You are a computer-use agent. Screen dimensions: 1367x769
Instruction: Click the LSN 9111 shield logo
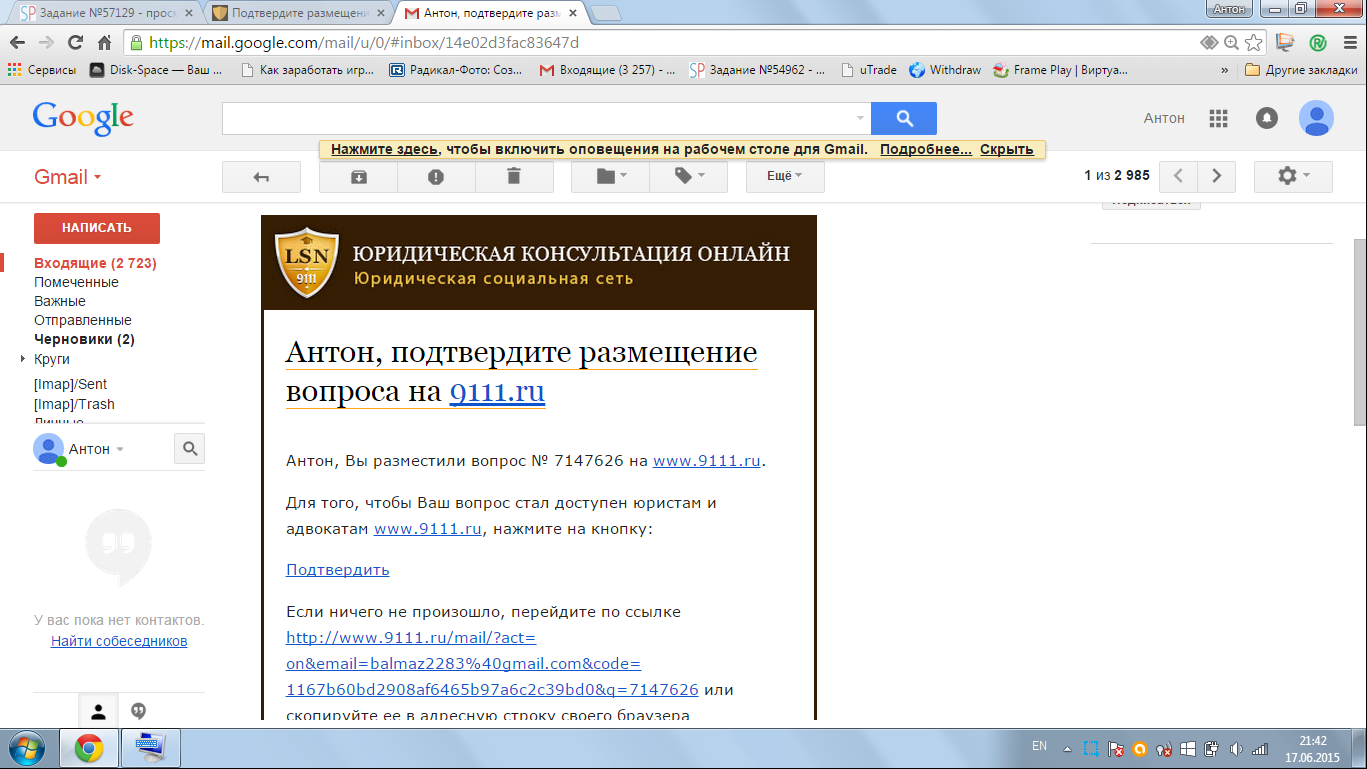[x=307, y=263]
